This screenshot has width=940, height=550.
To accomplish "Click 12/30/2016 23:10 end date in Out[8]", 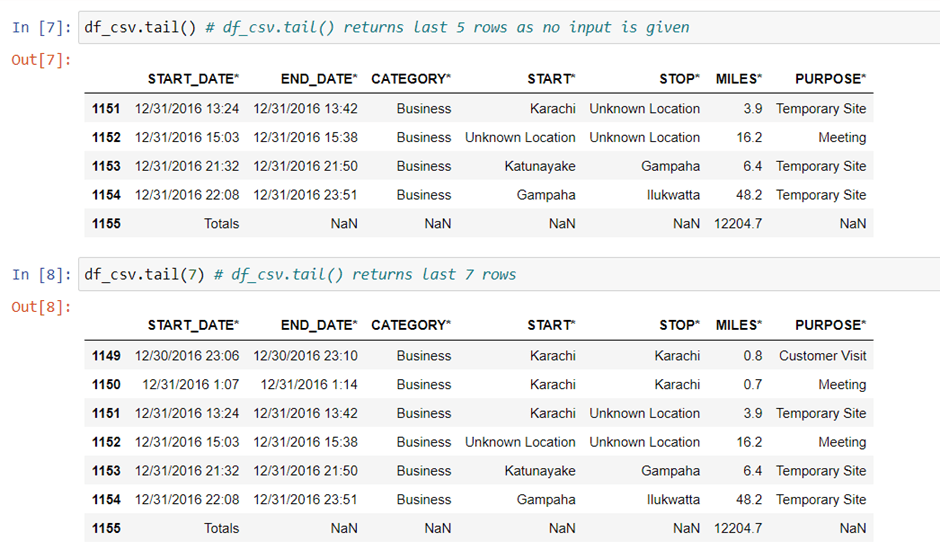I will (x=305, y=356).
